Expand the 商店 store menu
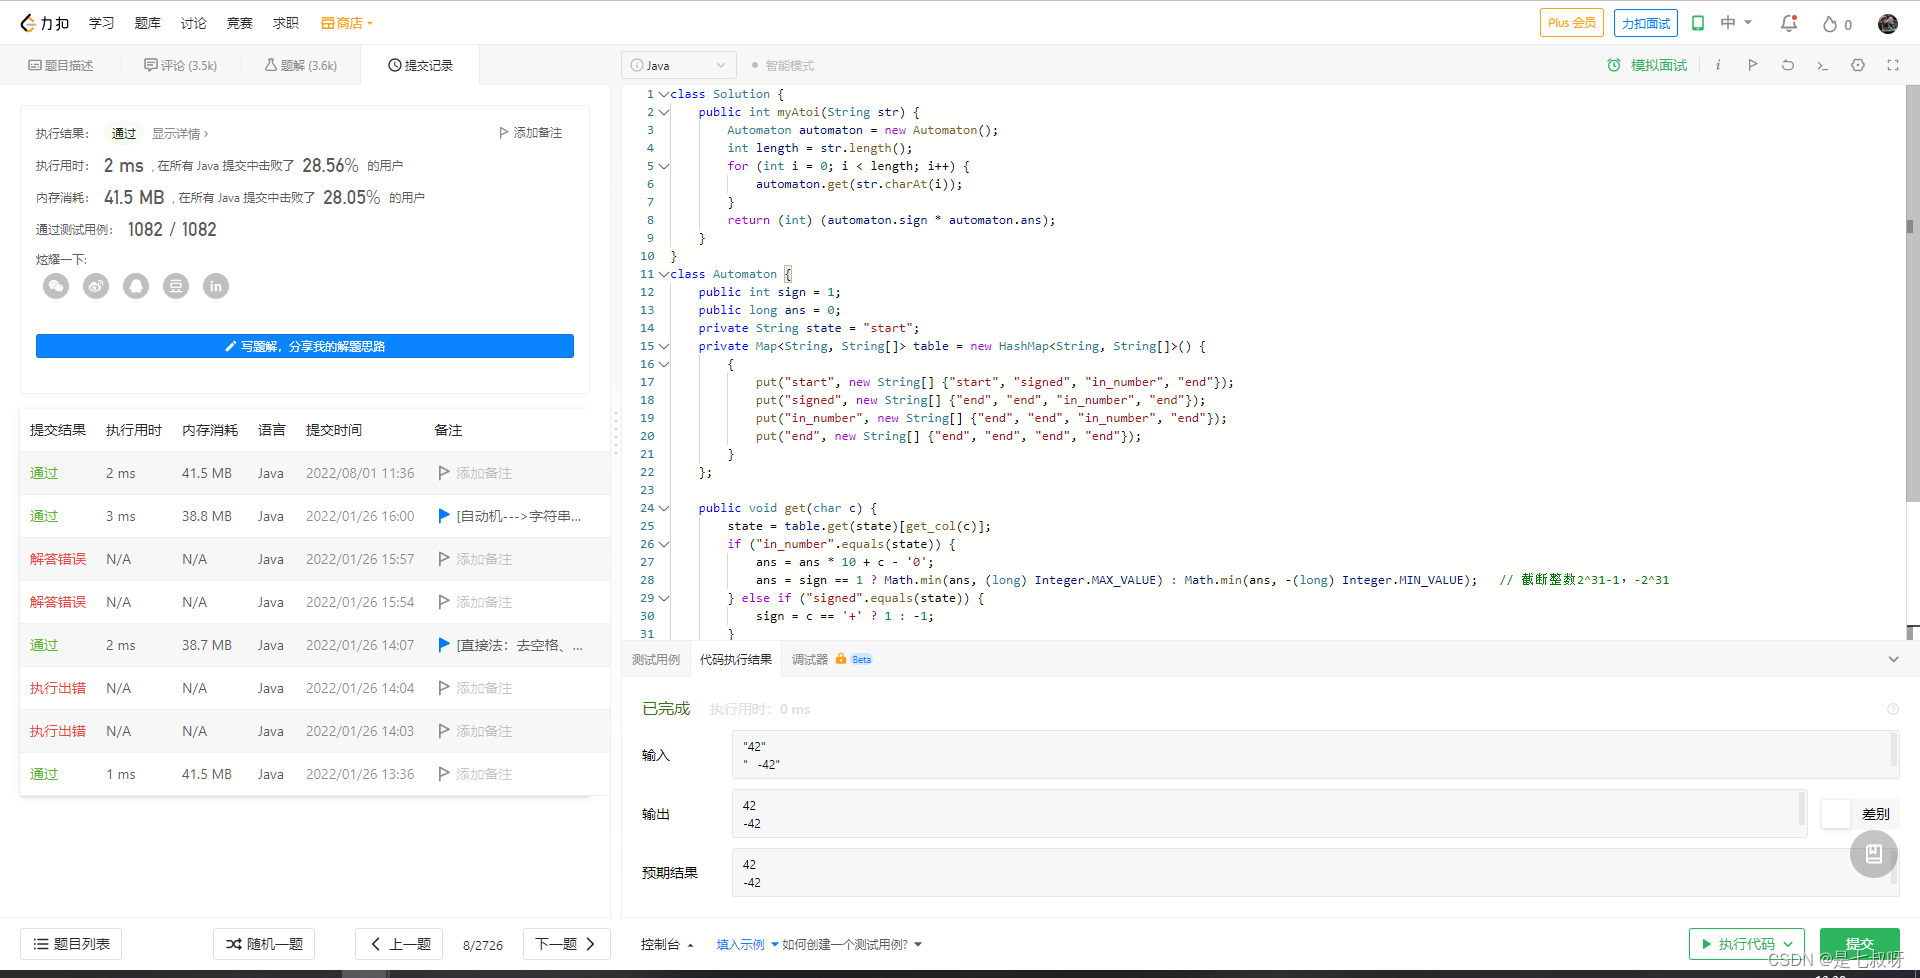The height and width of the screenshot is (978, 1920). pos(347,23)
